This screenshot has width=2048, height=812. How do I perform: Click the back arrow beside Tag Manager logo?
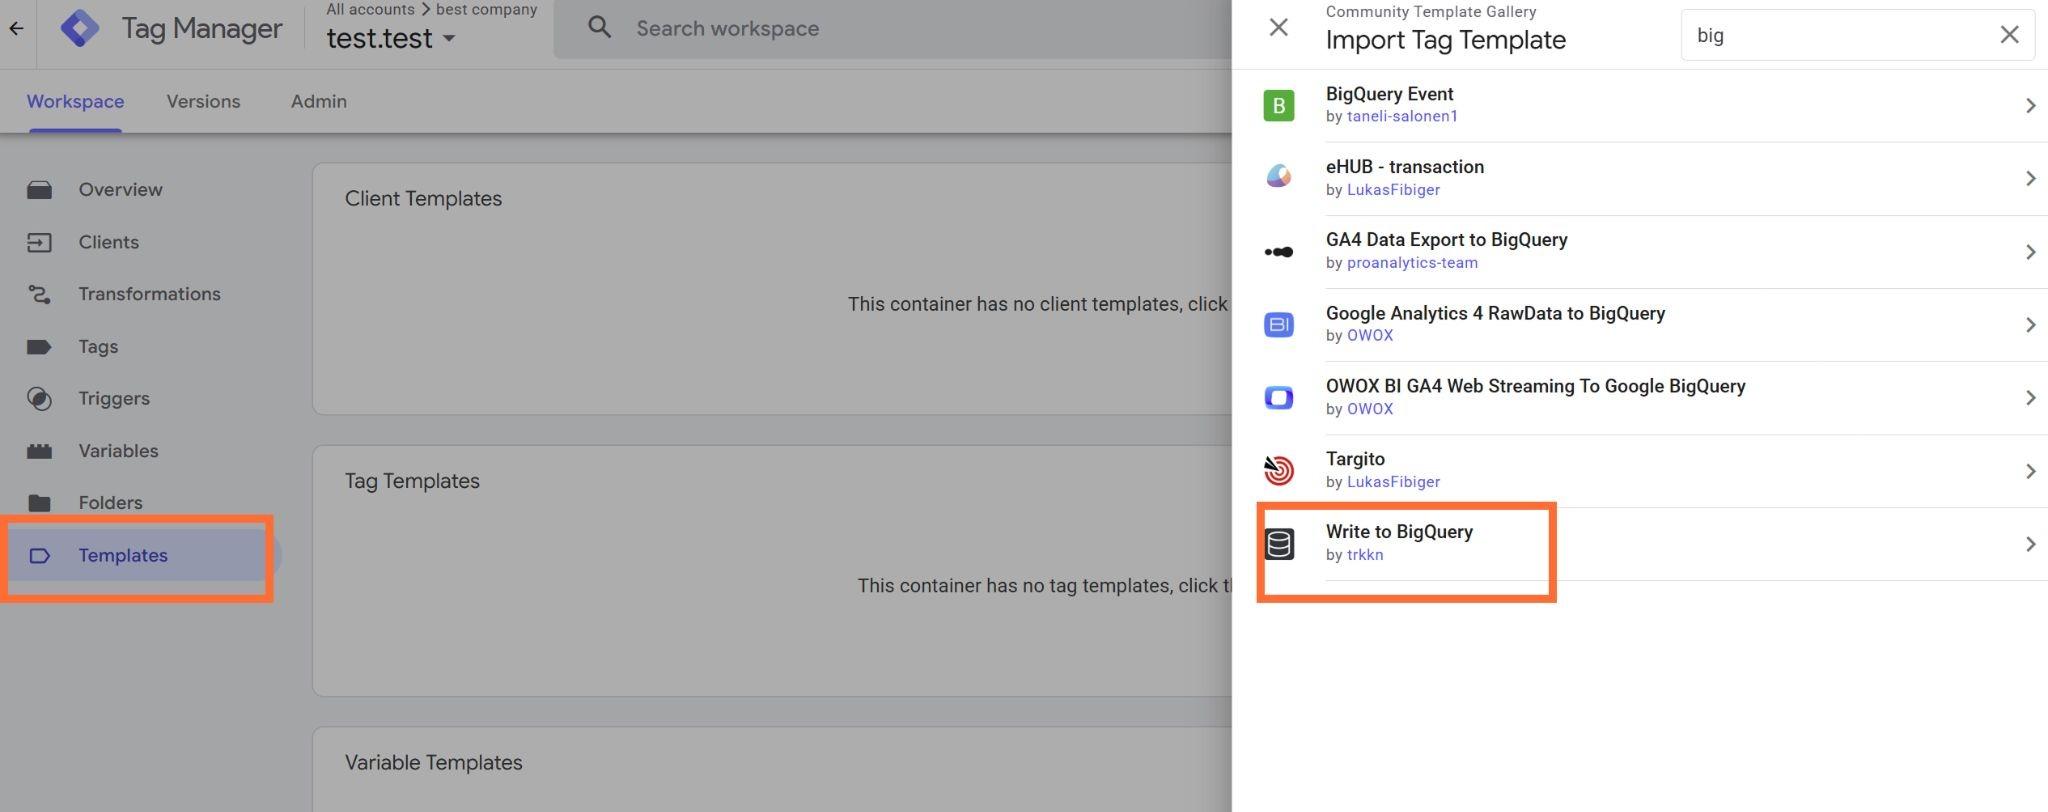point(16,29)
